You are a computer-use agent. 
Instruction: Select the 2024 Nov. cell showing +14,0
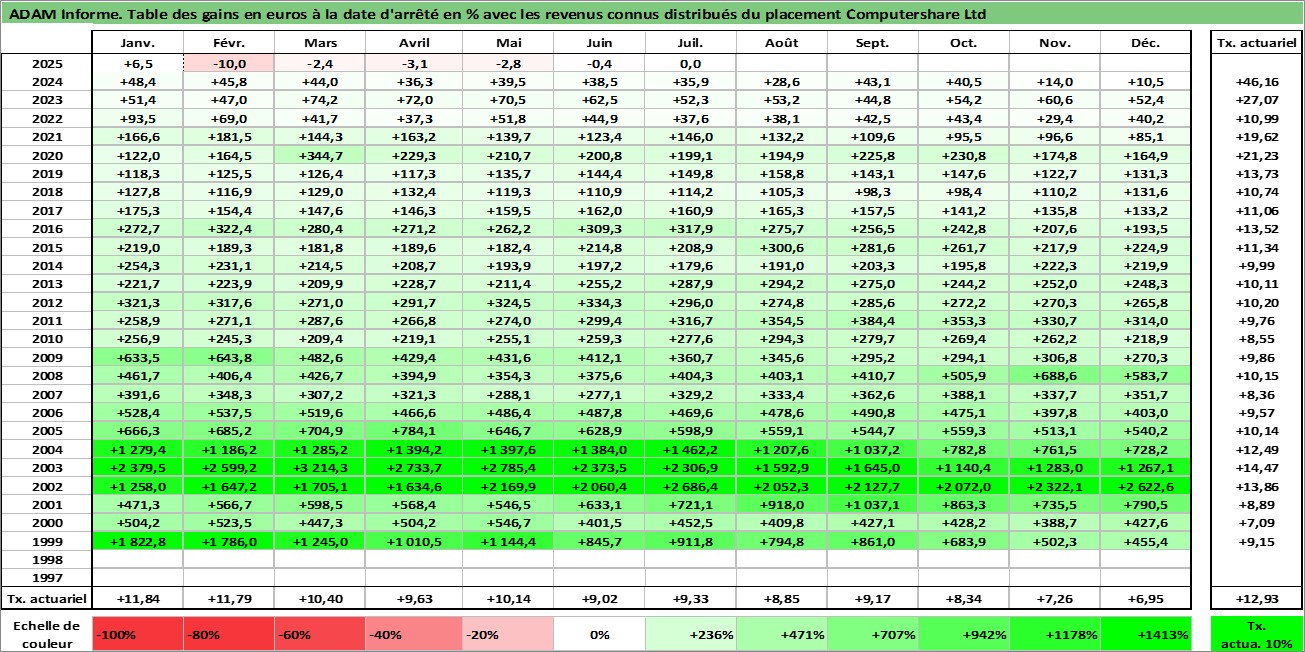(x=1055, y=81)
